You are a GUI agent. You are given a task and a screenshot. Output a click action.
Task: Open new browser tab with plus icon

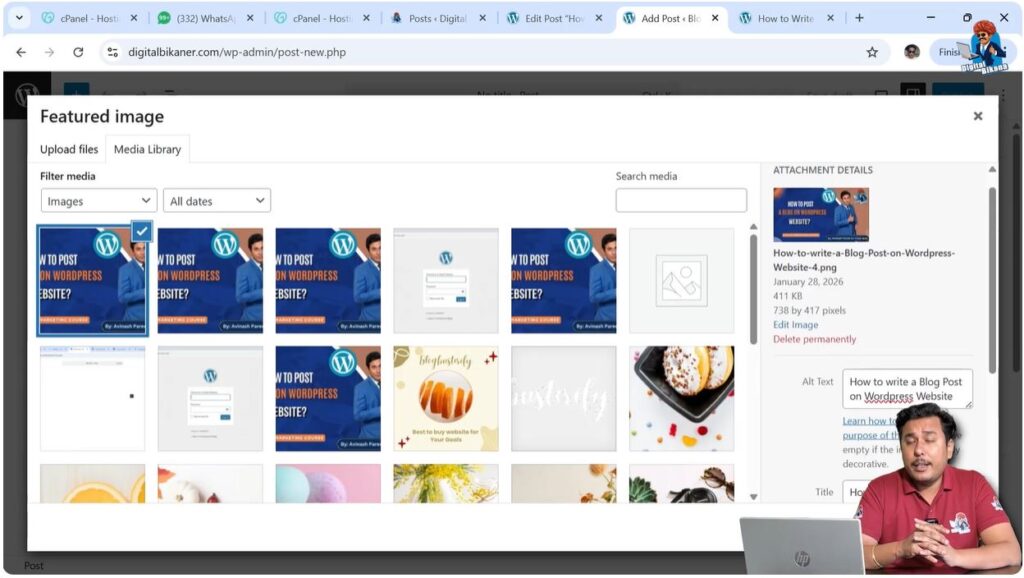click(x=858, y=18)
